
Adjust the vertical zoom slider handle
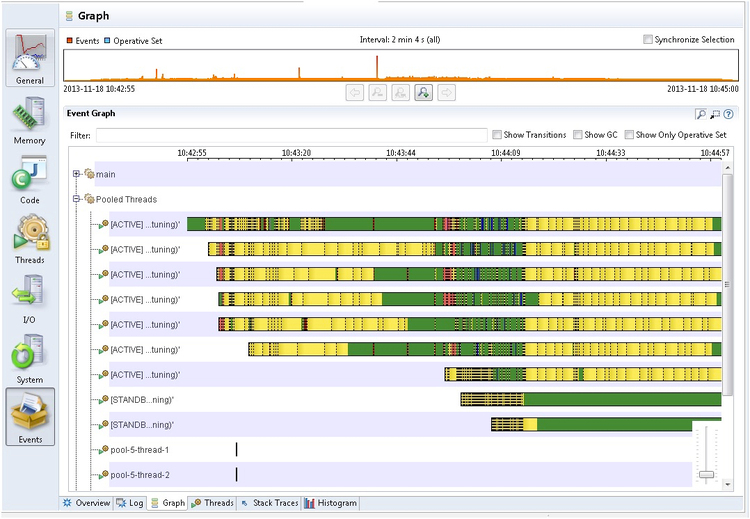[x=706, y=475]
